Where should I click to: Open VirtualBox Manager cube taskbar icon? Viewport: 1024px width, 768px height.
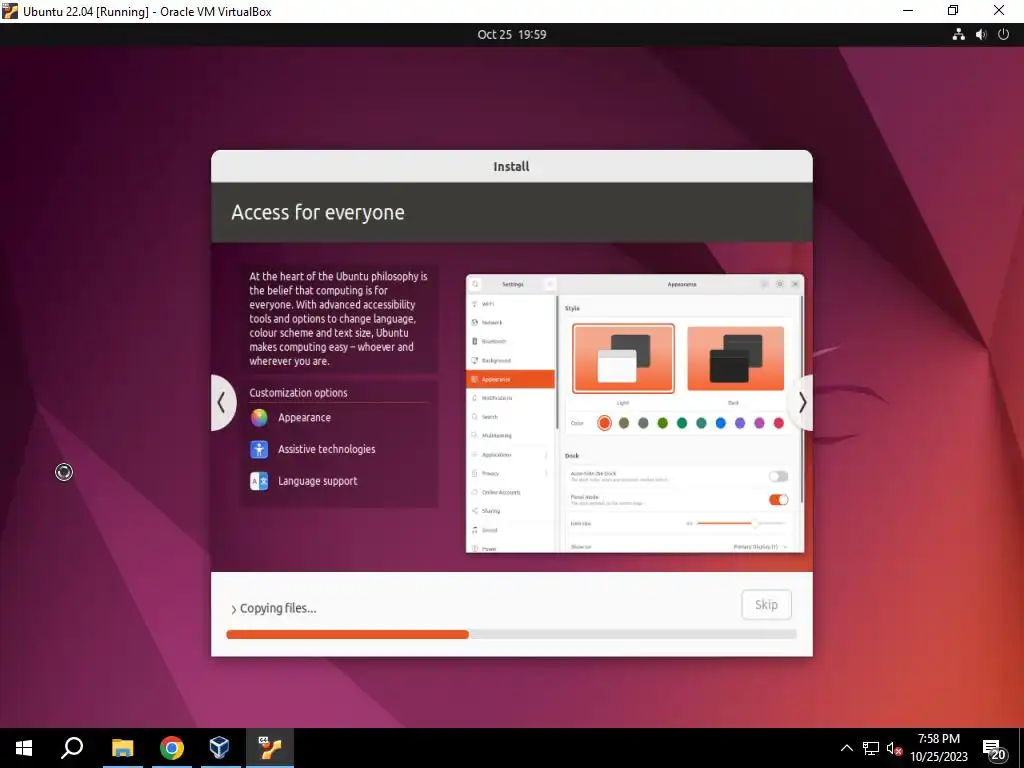coord(220,748)
